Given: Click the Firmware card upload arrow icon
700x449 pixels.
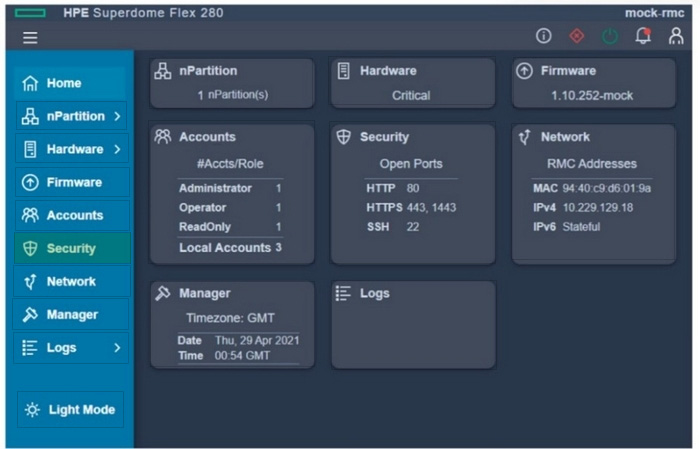Looking at the screenshot, I should point(524,71).
